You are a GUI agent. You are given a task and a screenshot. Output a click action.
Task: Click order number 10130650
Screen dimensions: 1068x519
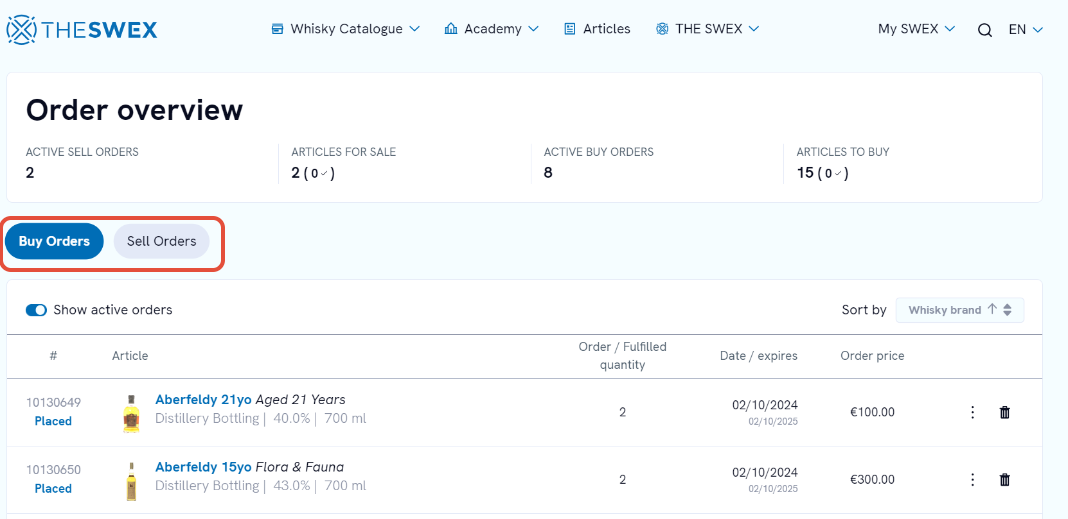click(x=53, y=470)
